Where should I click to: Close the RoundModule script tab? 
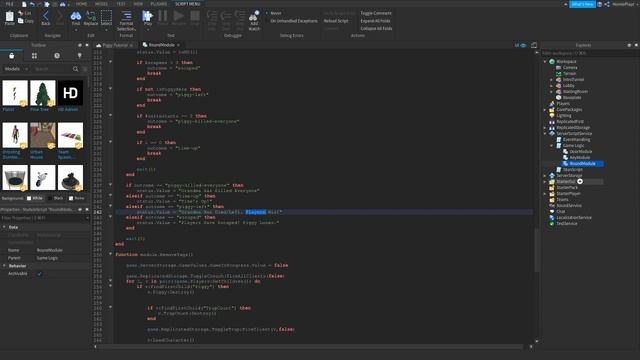click(178, 45)
